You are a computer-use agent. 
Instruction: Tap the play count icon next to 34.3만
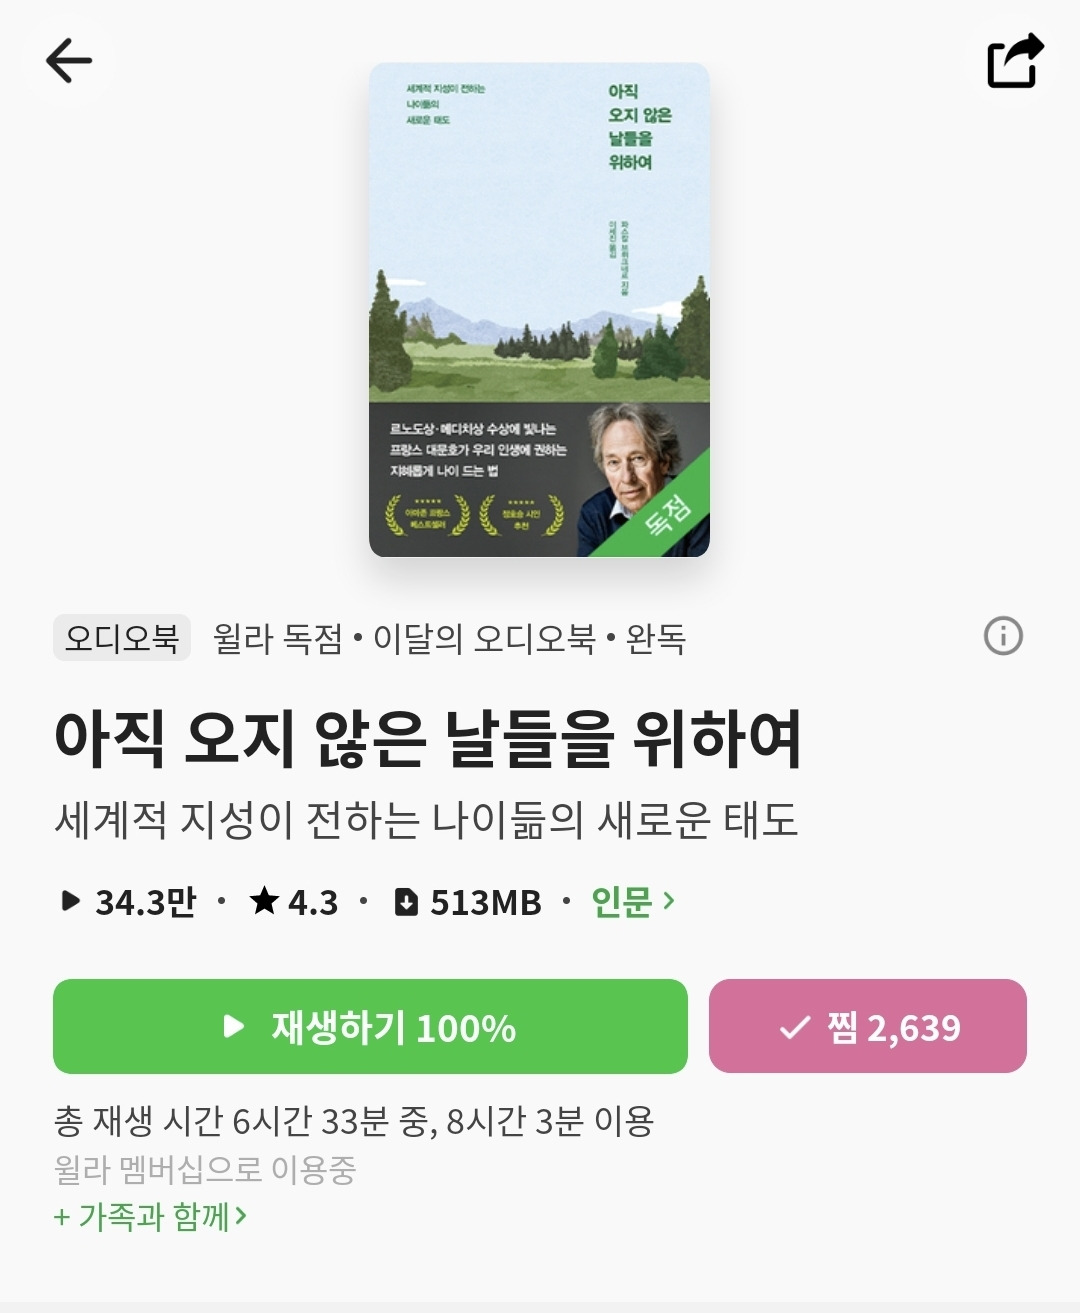click(x=70, y=901)
